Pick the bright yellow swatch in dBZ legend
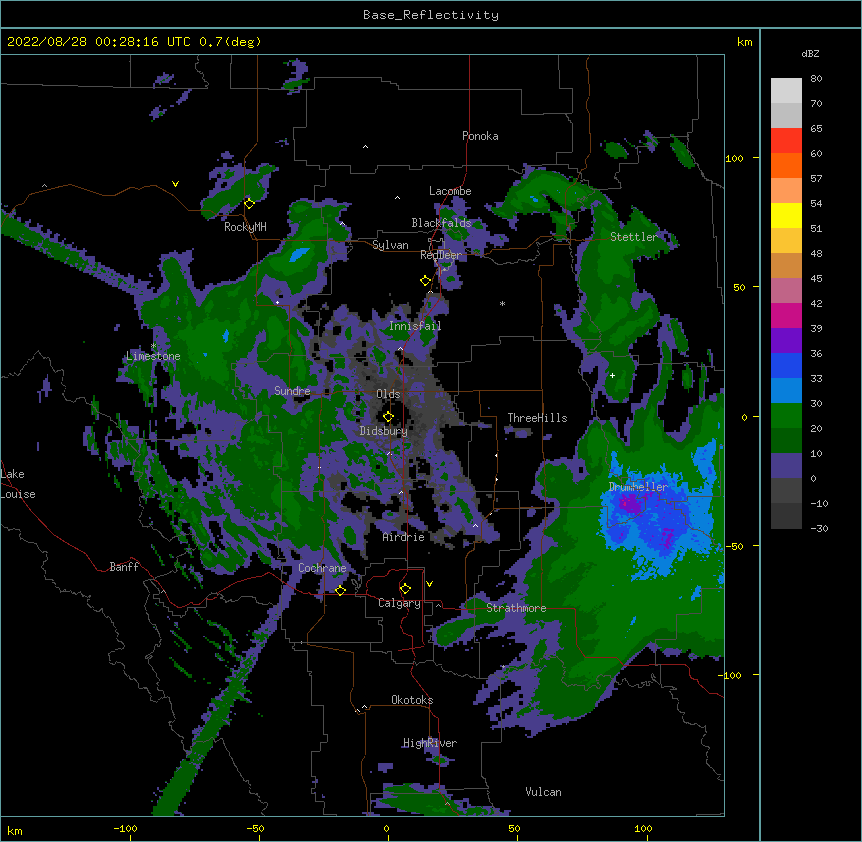This screenshot has width=862, height=842. 786,215
